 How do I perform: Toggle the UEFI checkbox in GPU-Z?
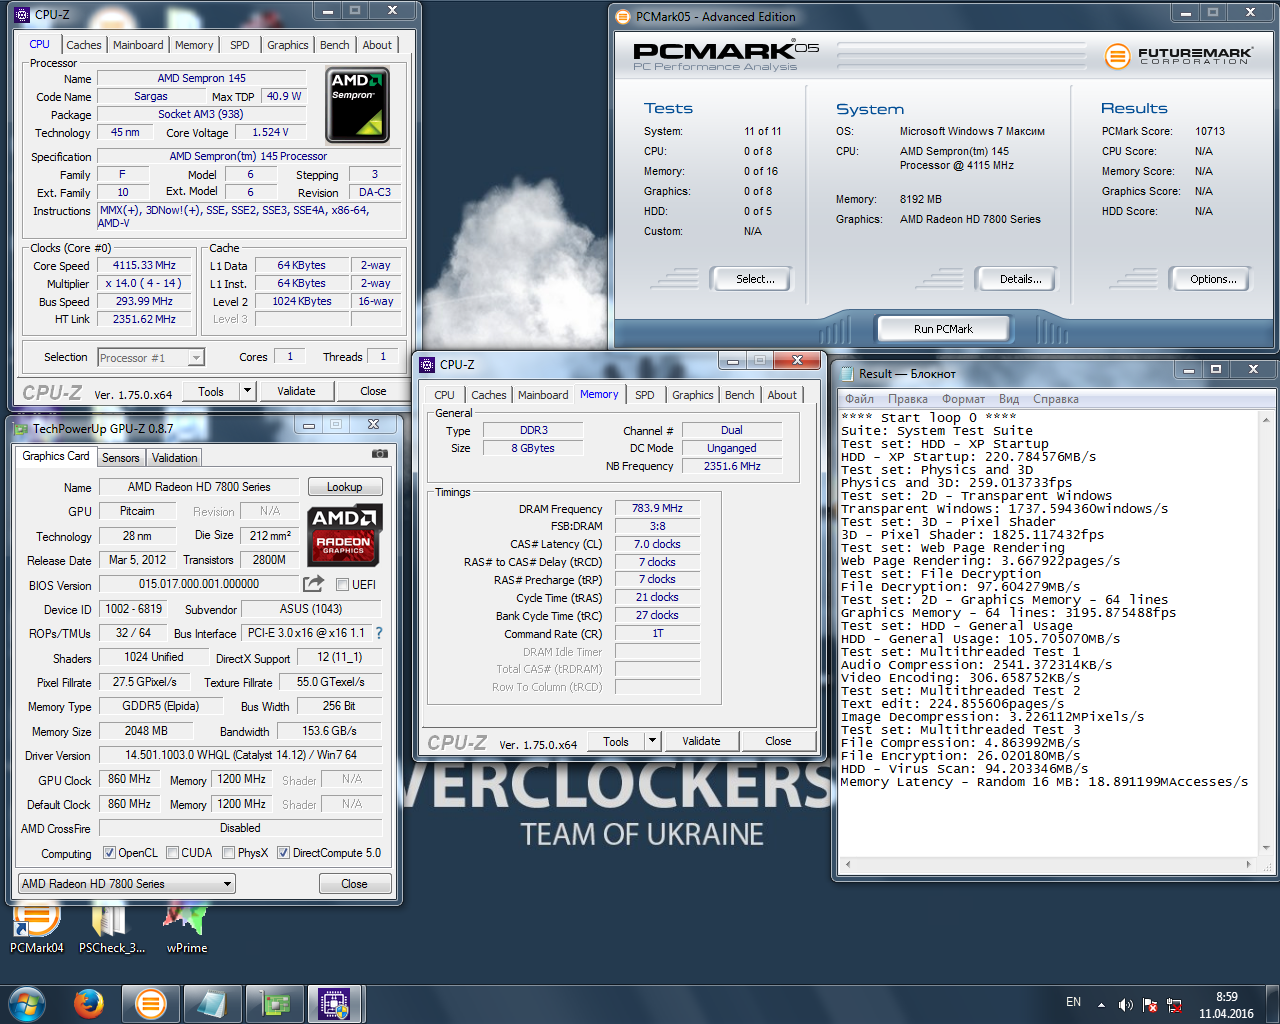(342, 584)
